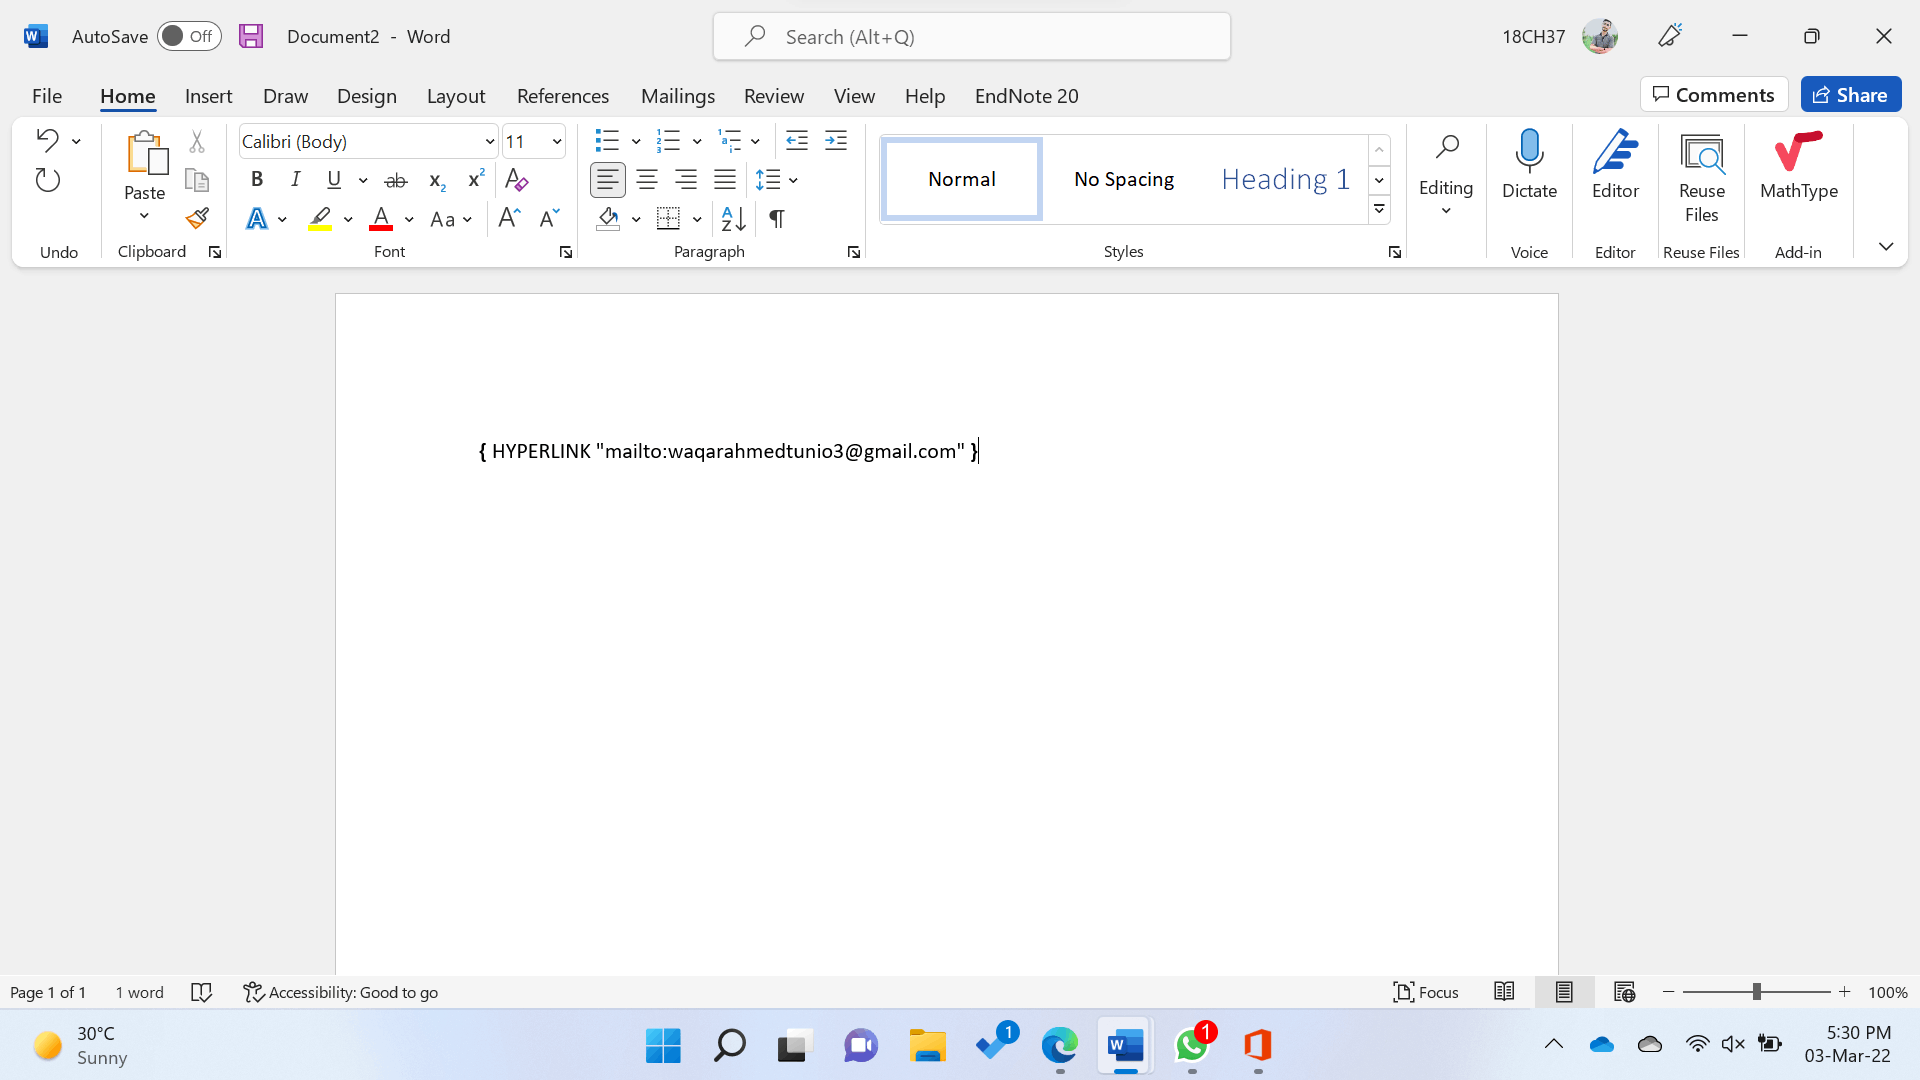Image resolution: width=1920 pixels, height=1080 pixels.
Task: Click the Clear All Formatting icon
Action: click(516, 180)
